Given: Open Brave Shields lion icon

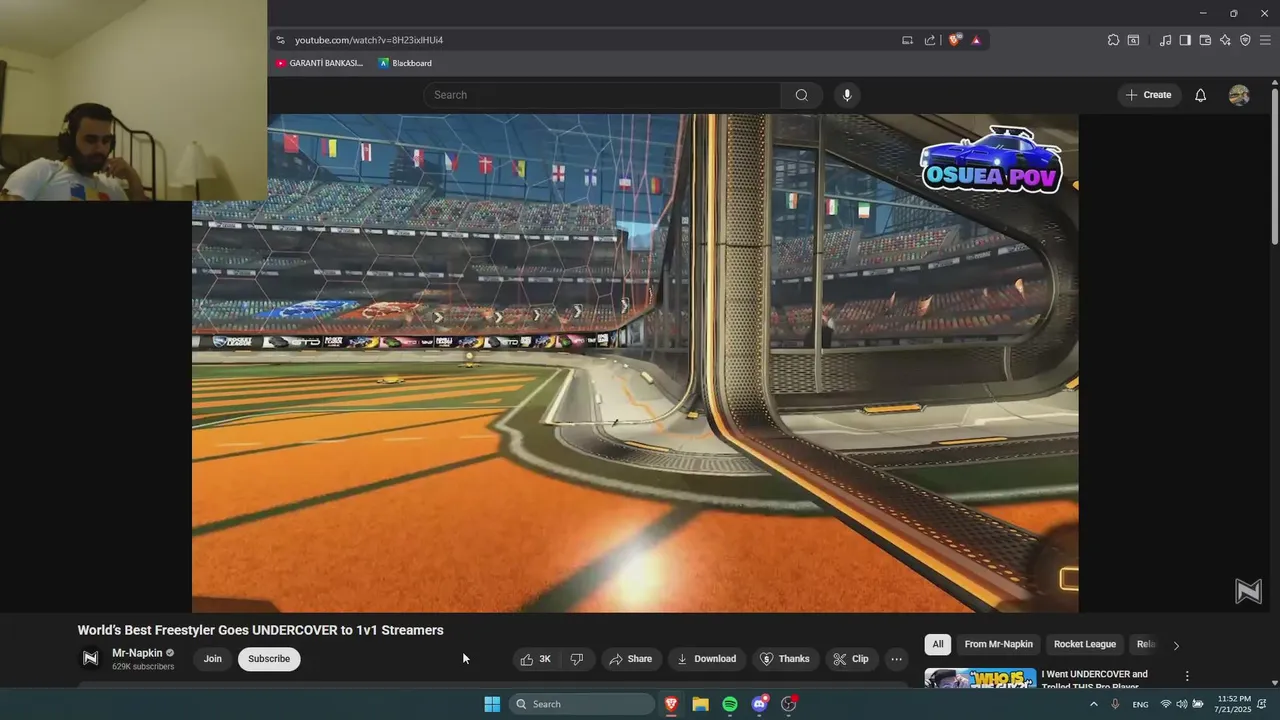Looking at the screenshot, I should [955, 40].
